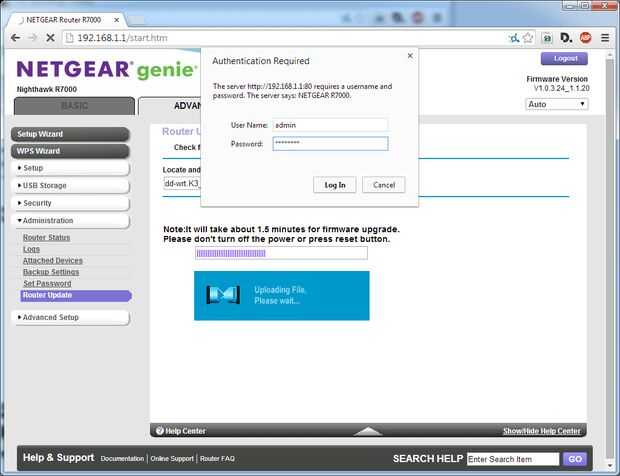
Task: Open the language dropdown showing Auto
Action: tap(556, 104)
